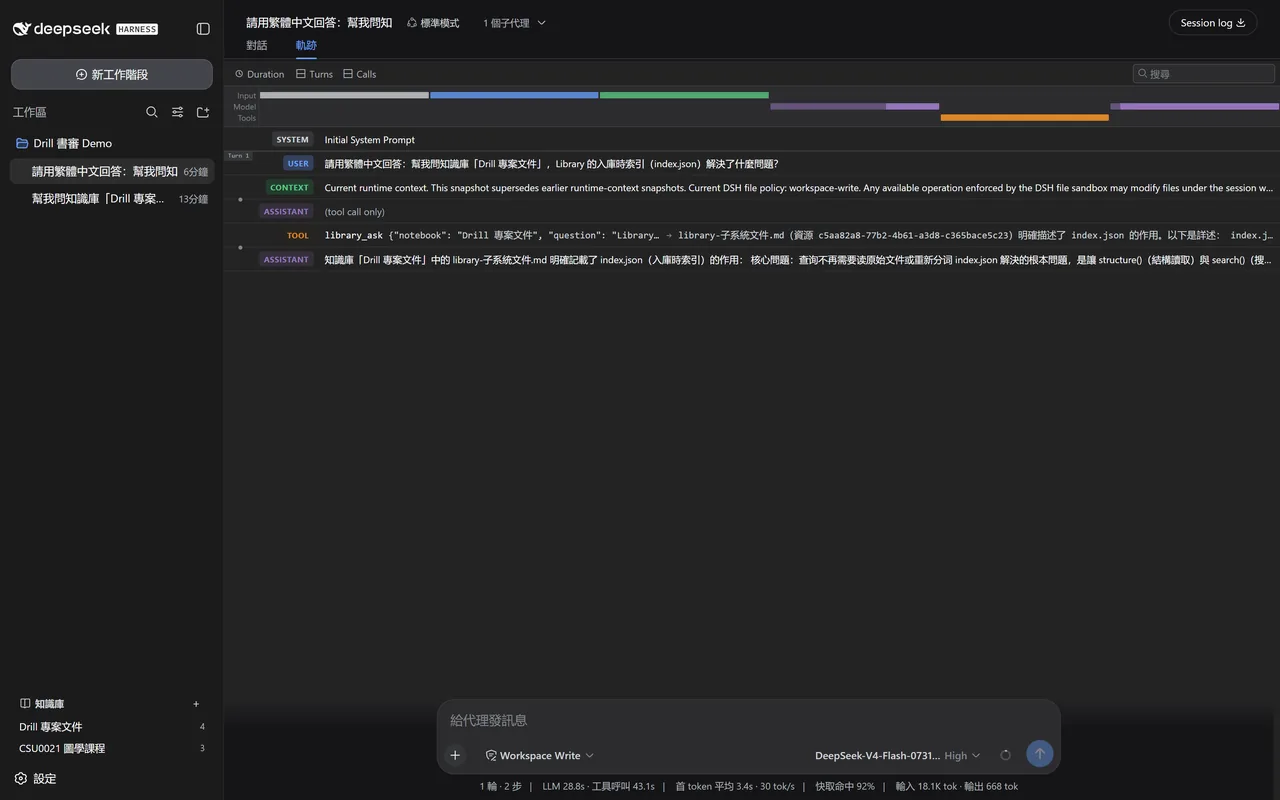Click the green timeline segment
The width and height of the screenshot is (1280, 800).
pos(684,95)
